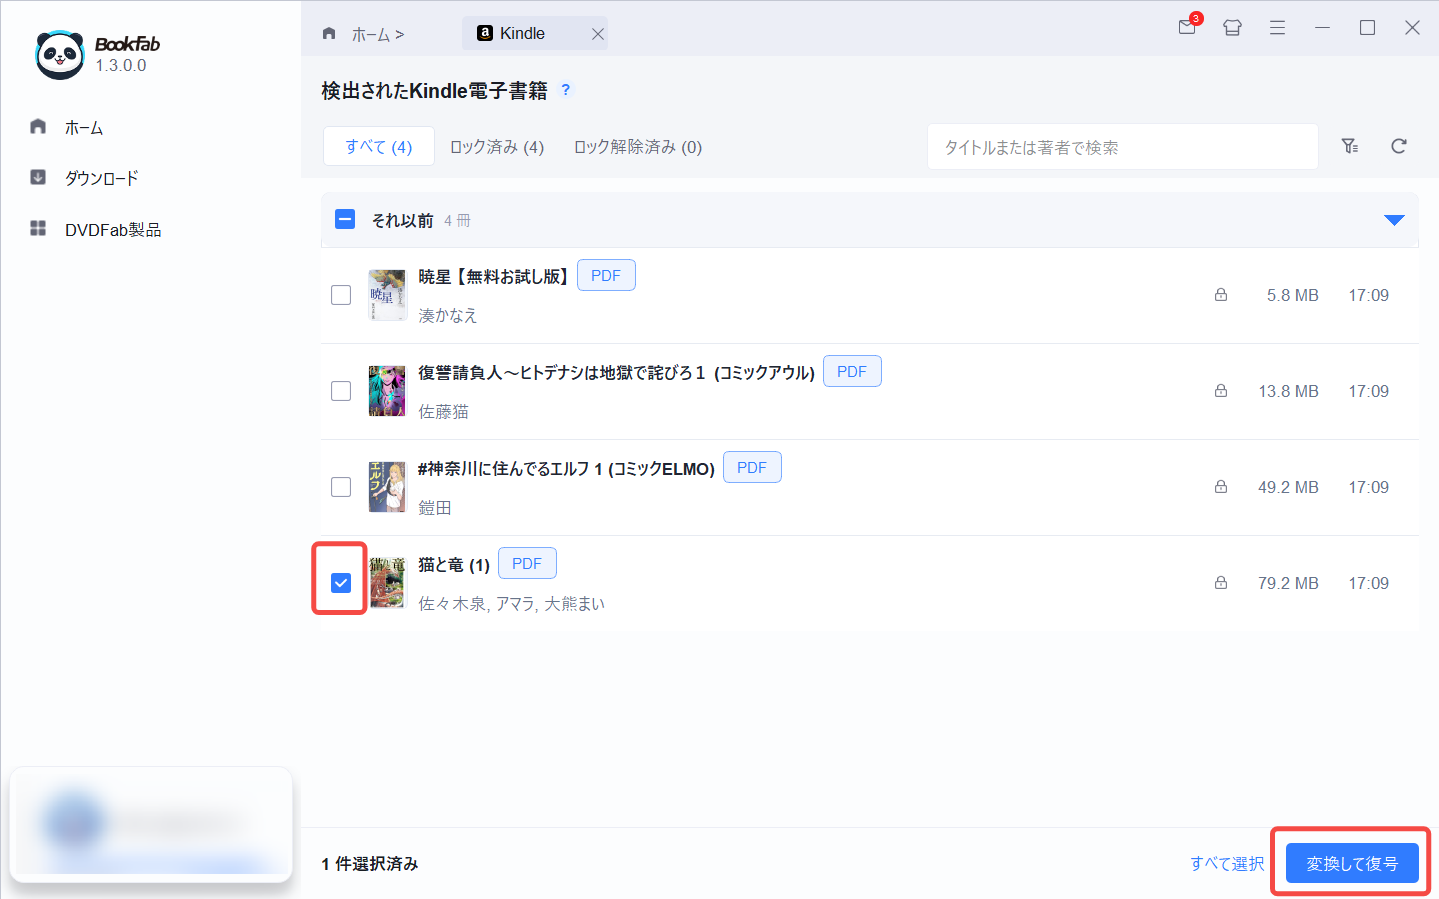1439x899 pixels.
Task: Click the 49.2 MB file size
Action: click(x=1288, y=487)
